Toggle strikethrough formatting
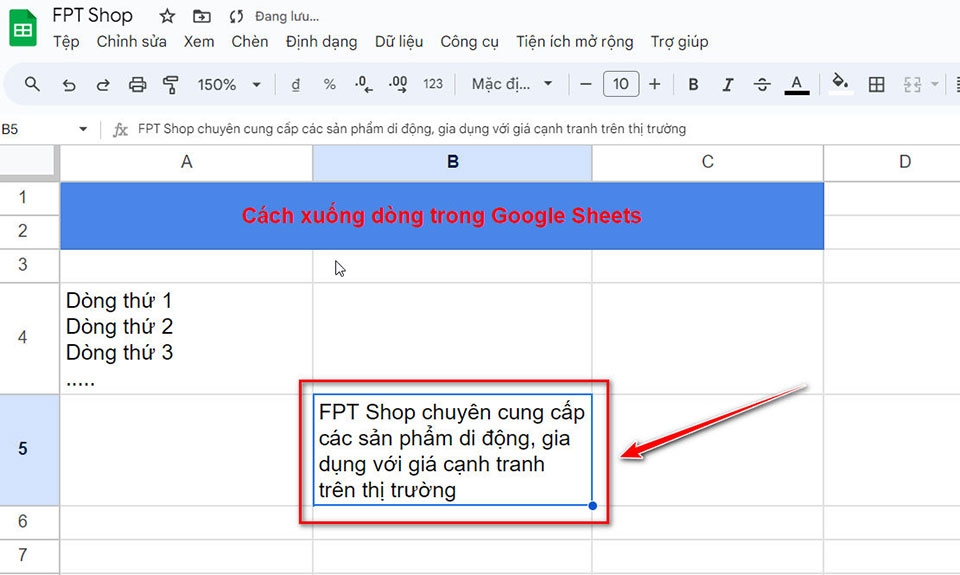The image size is (960, 575). [762, 85]
